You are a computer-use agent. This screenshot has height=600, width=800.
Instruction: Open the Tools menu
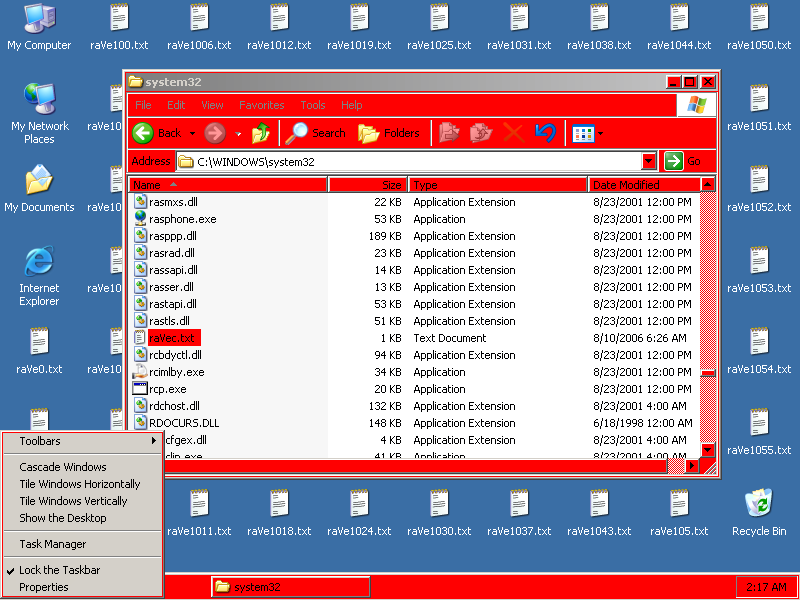coord(313,105)
